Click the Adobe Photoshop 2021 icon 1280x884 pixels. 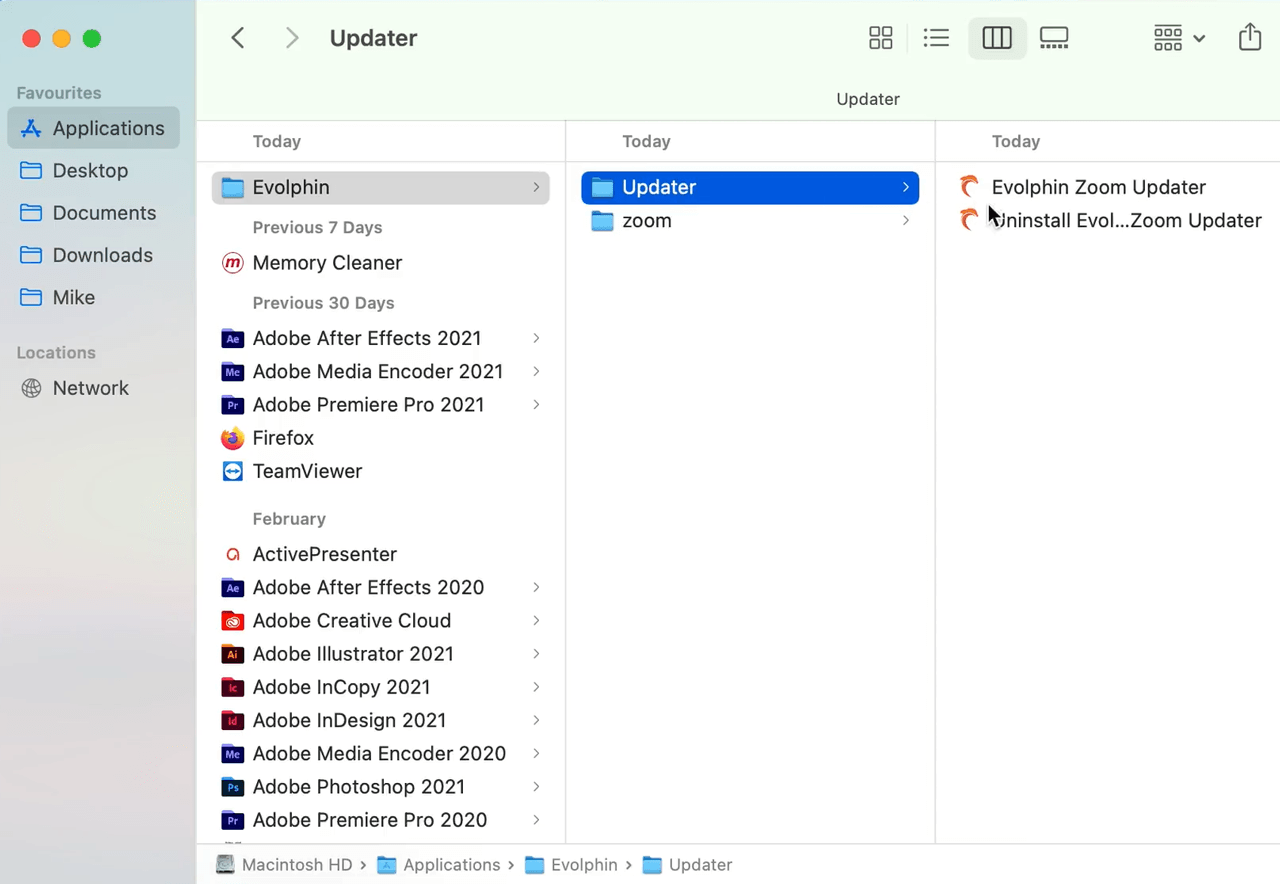click(x=232, y=787)
